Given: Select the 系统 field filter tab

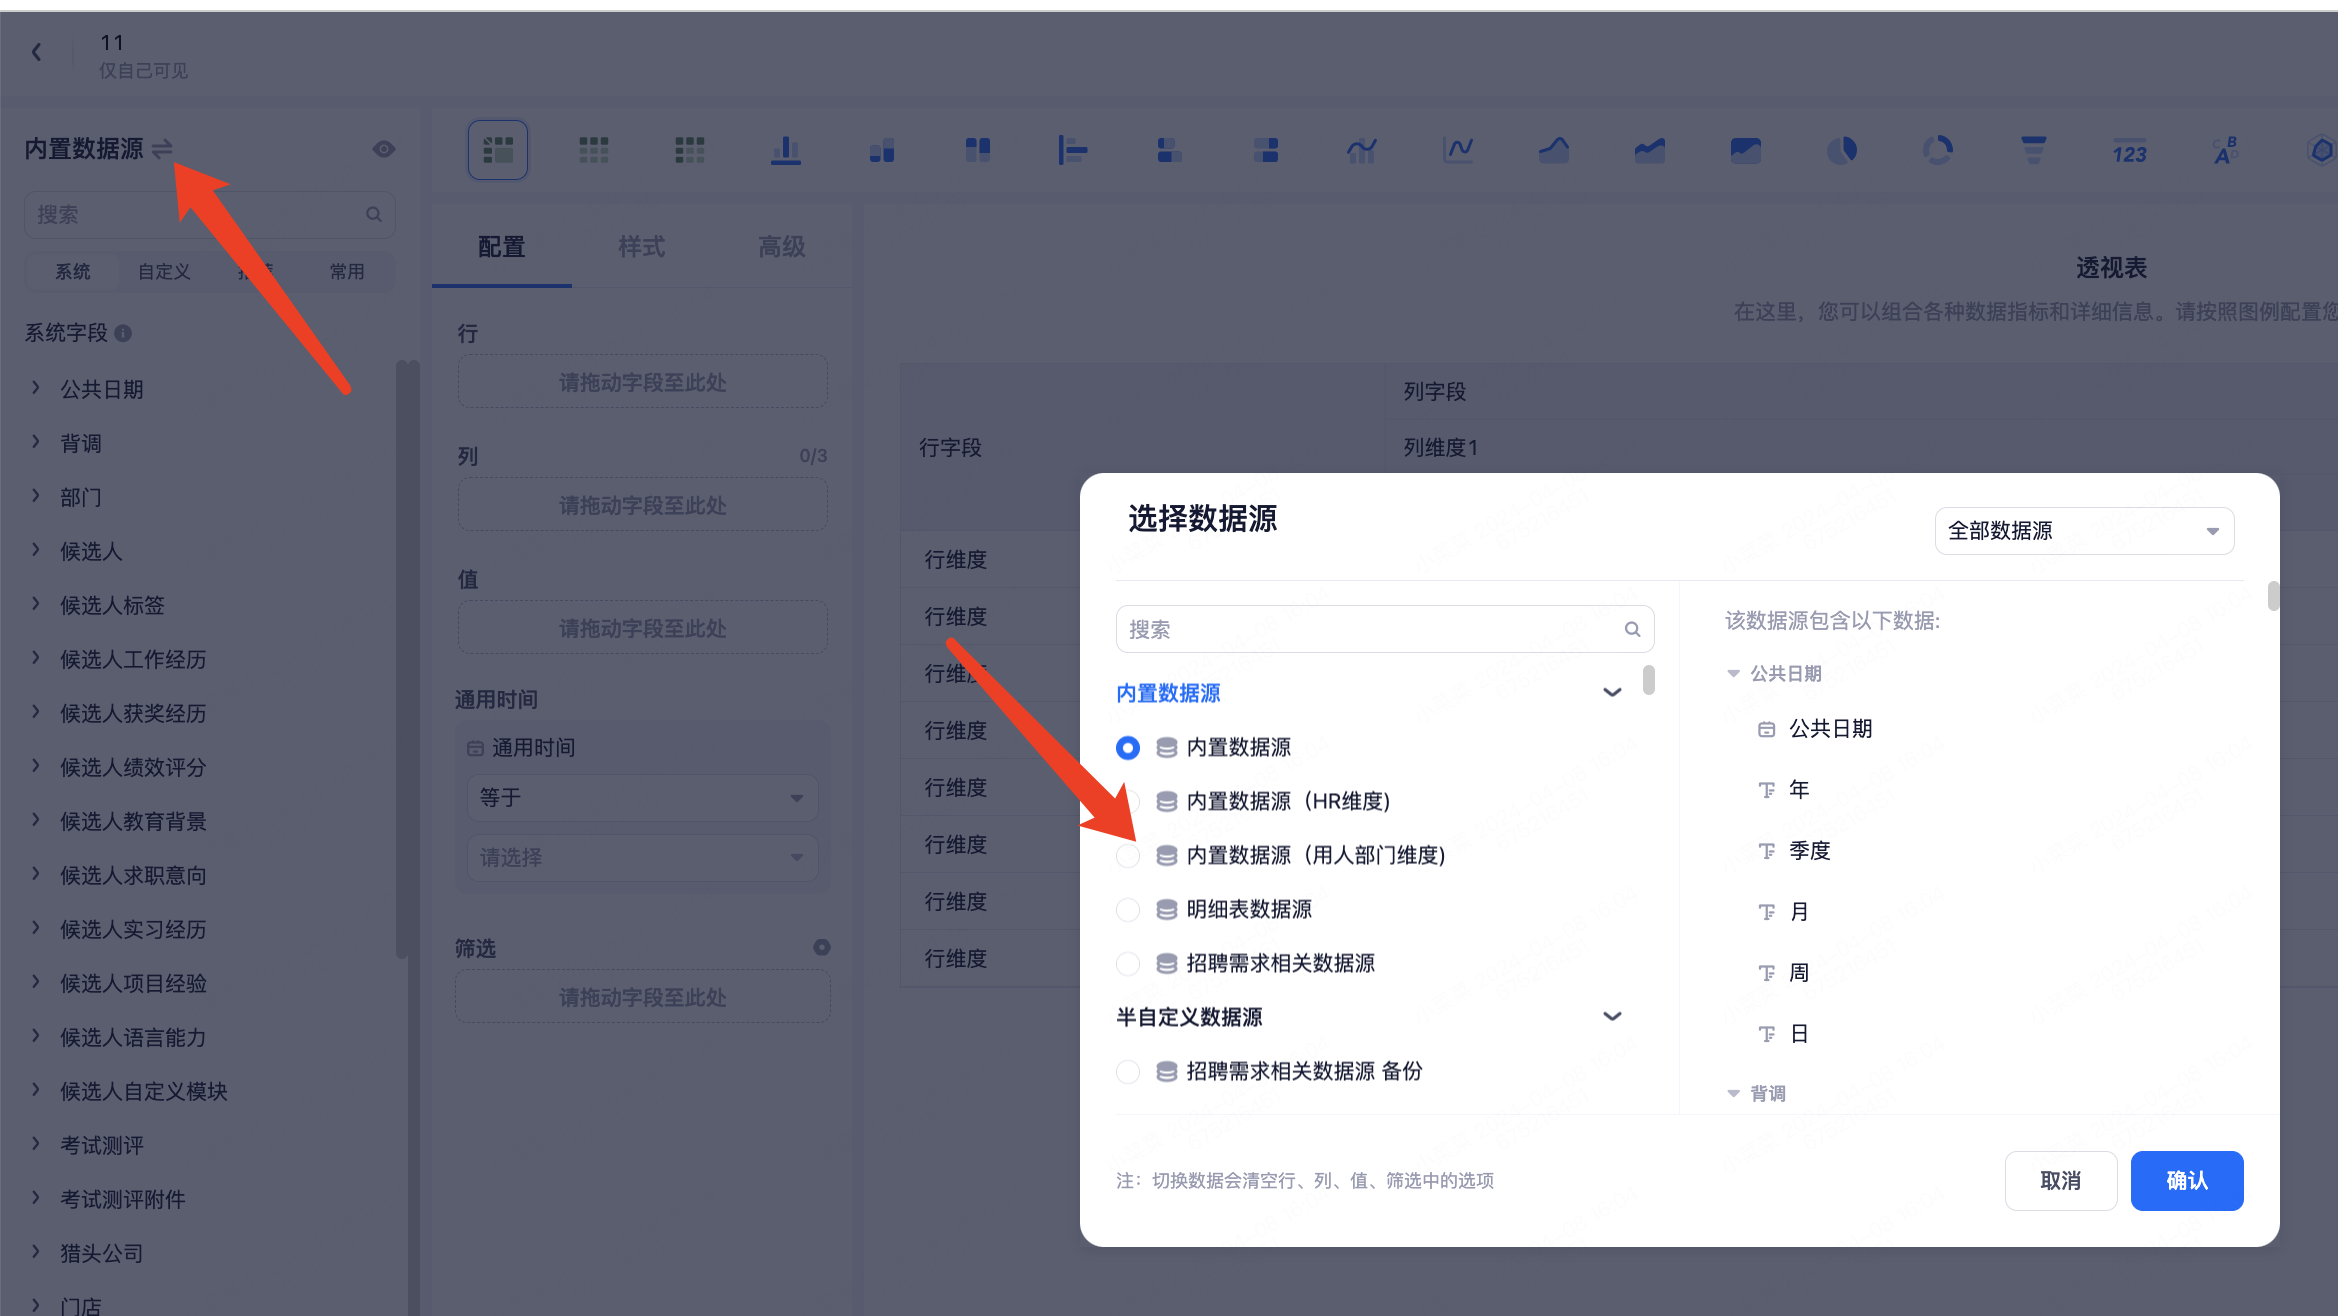Looking at the screenshot, I should tap(73, 272).
